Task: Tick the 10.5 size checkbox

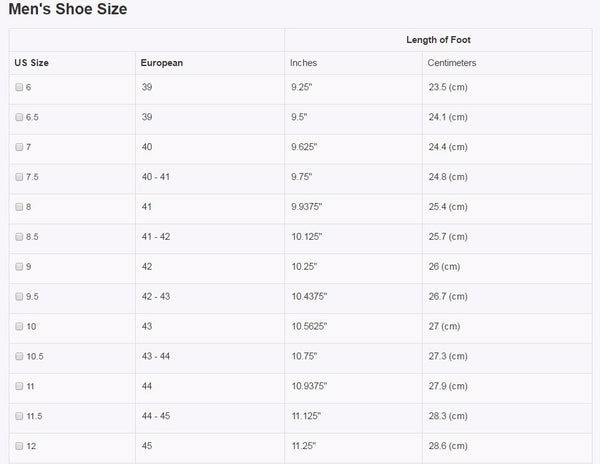Action: [20, 356]
